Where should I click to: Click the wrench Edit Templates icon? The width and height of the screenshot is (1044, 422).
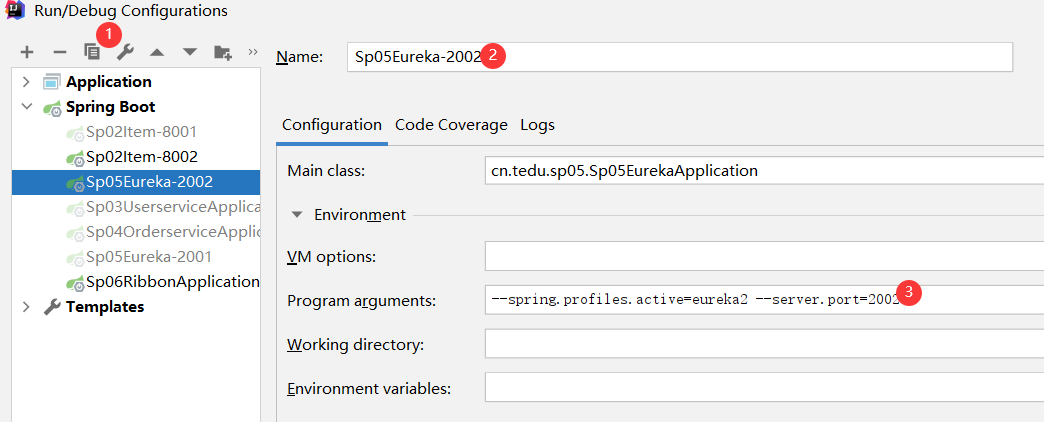[x=125, y=52]
